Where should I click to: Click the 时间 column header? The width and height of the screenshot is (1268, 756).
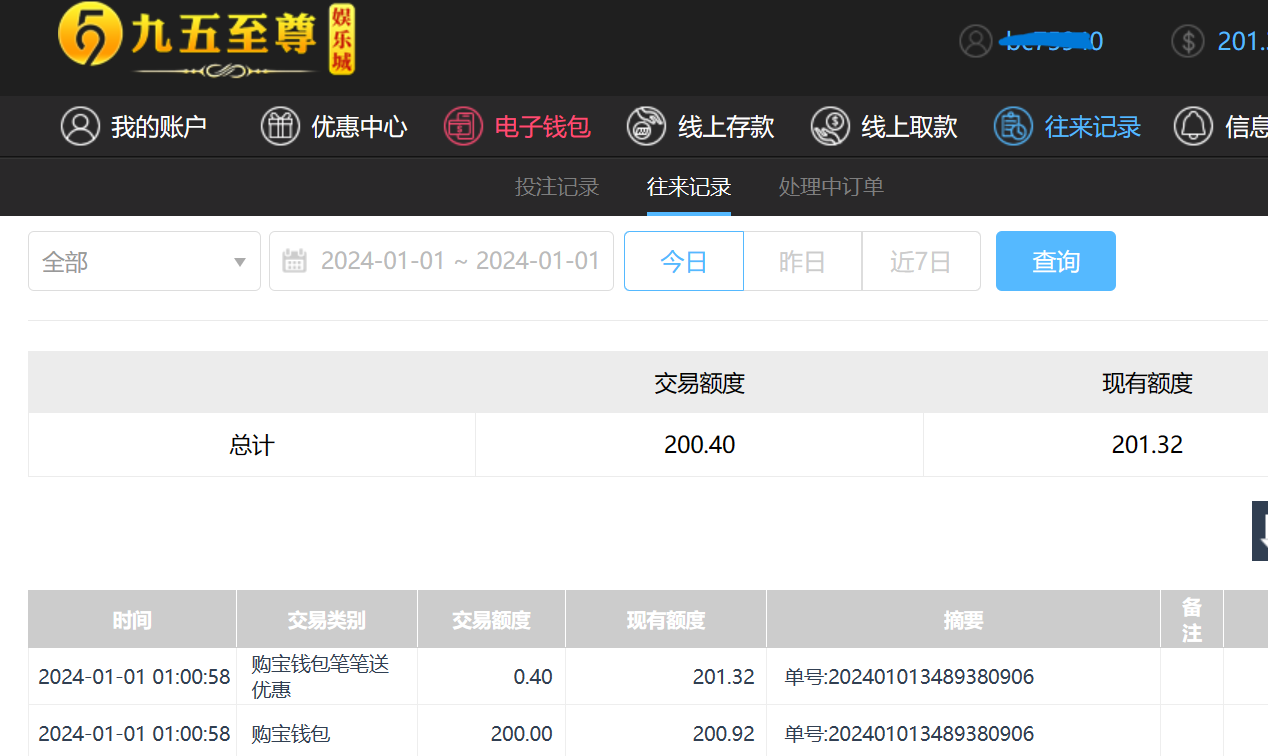click(132, 620)
